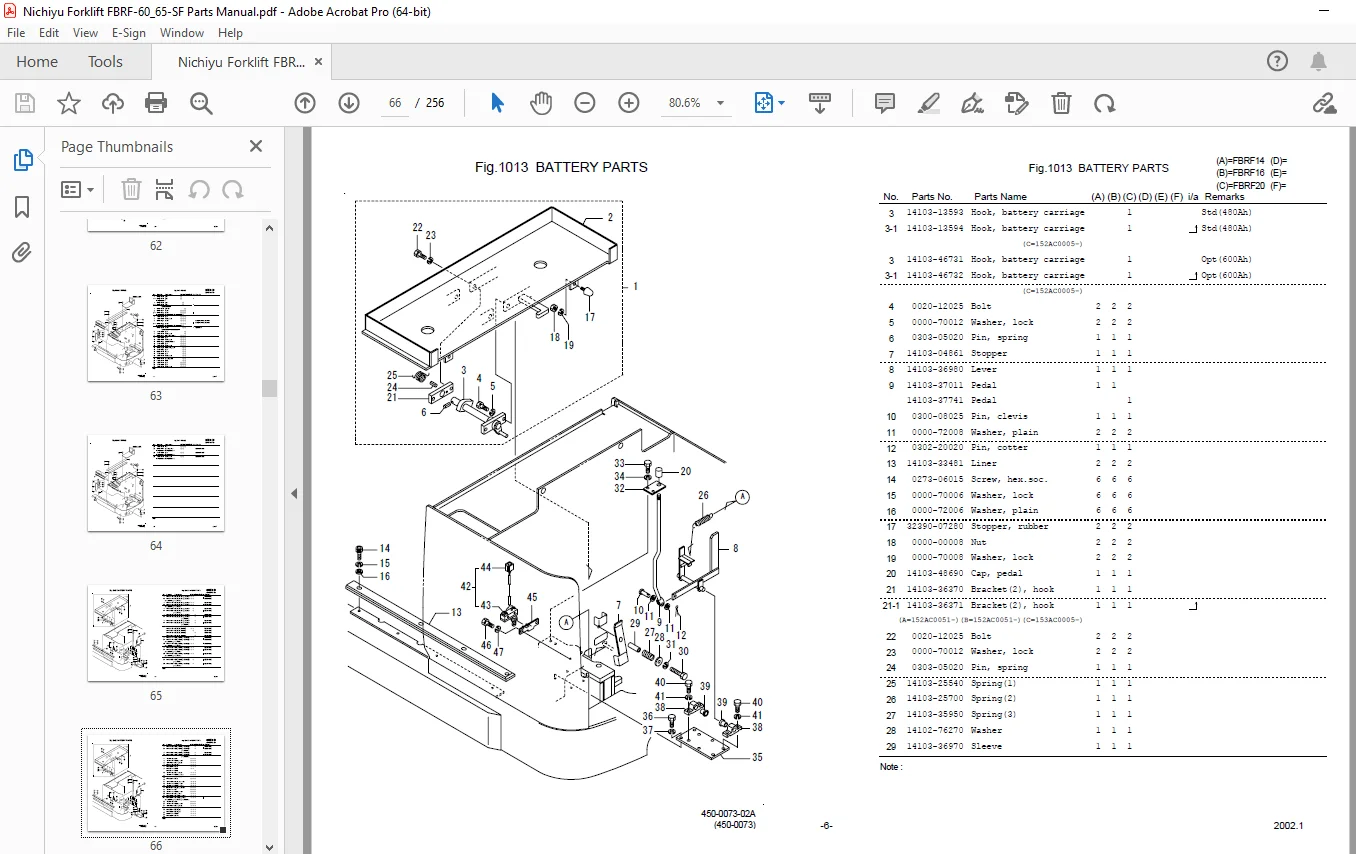Open the Edit menu
The height and width of the screenshot is (854, 1356).
49,33
